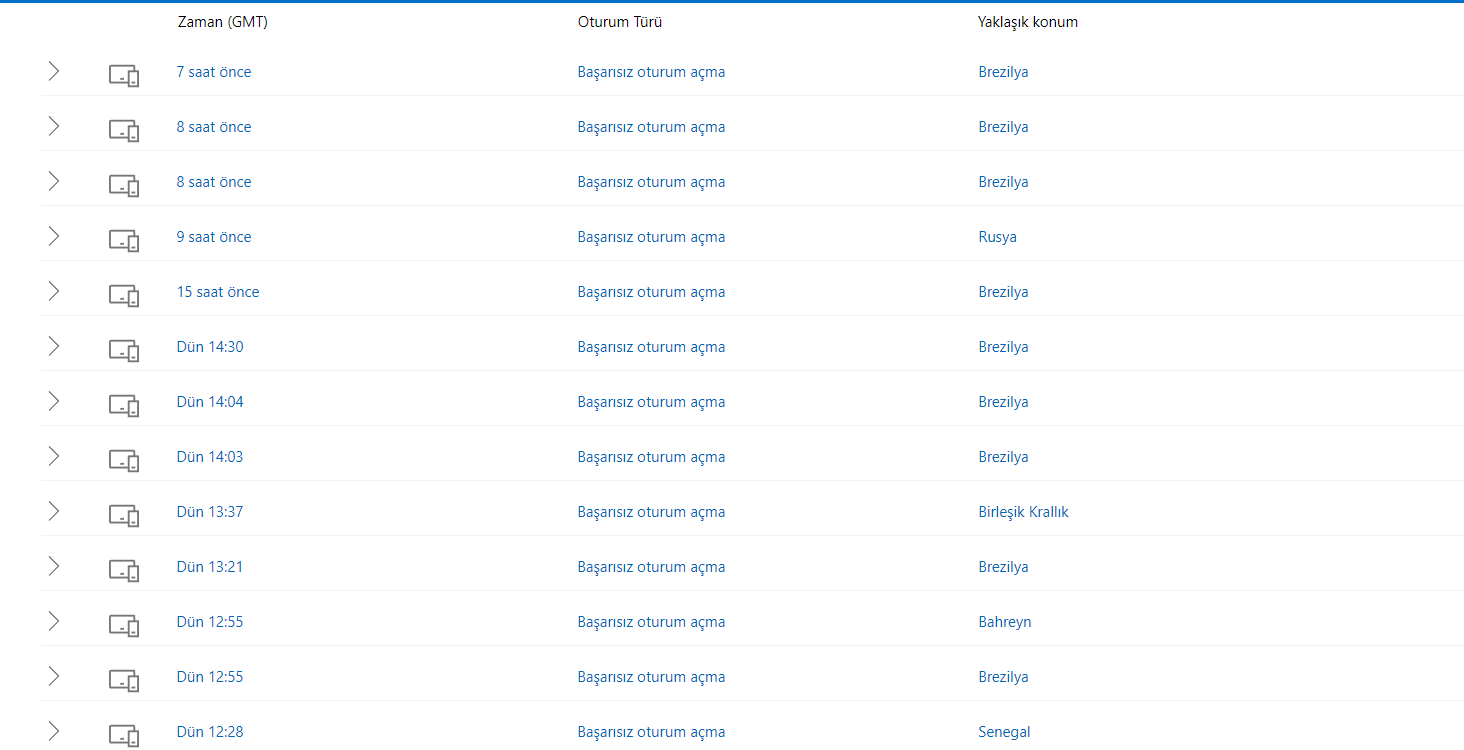Select the device icon next to 15 saat önce
The height and width of the screenshot is (750, 1464).
[x=124, y=294]
